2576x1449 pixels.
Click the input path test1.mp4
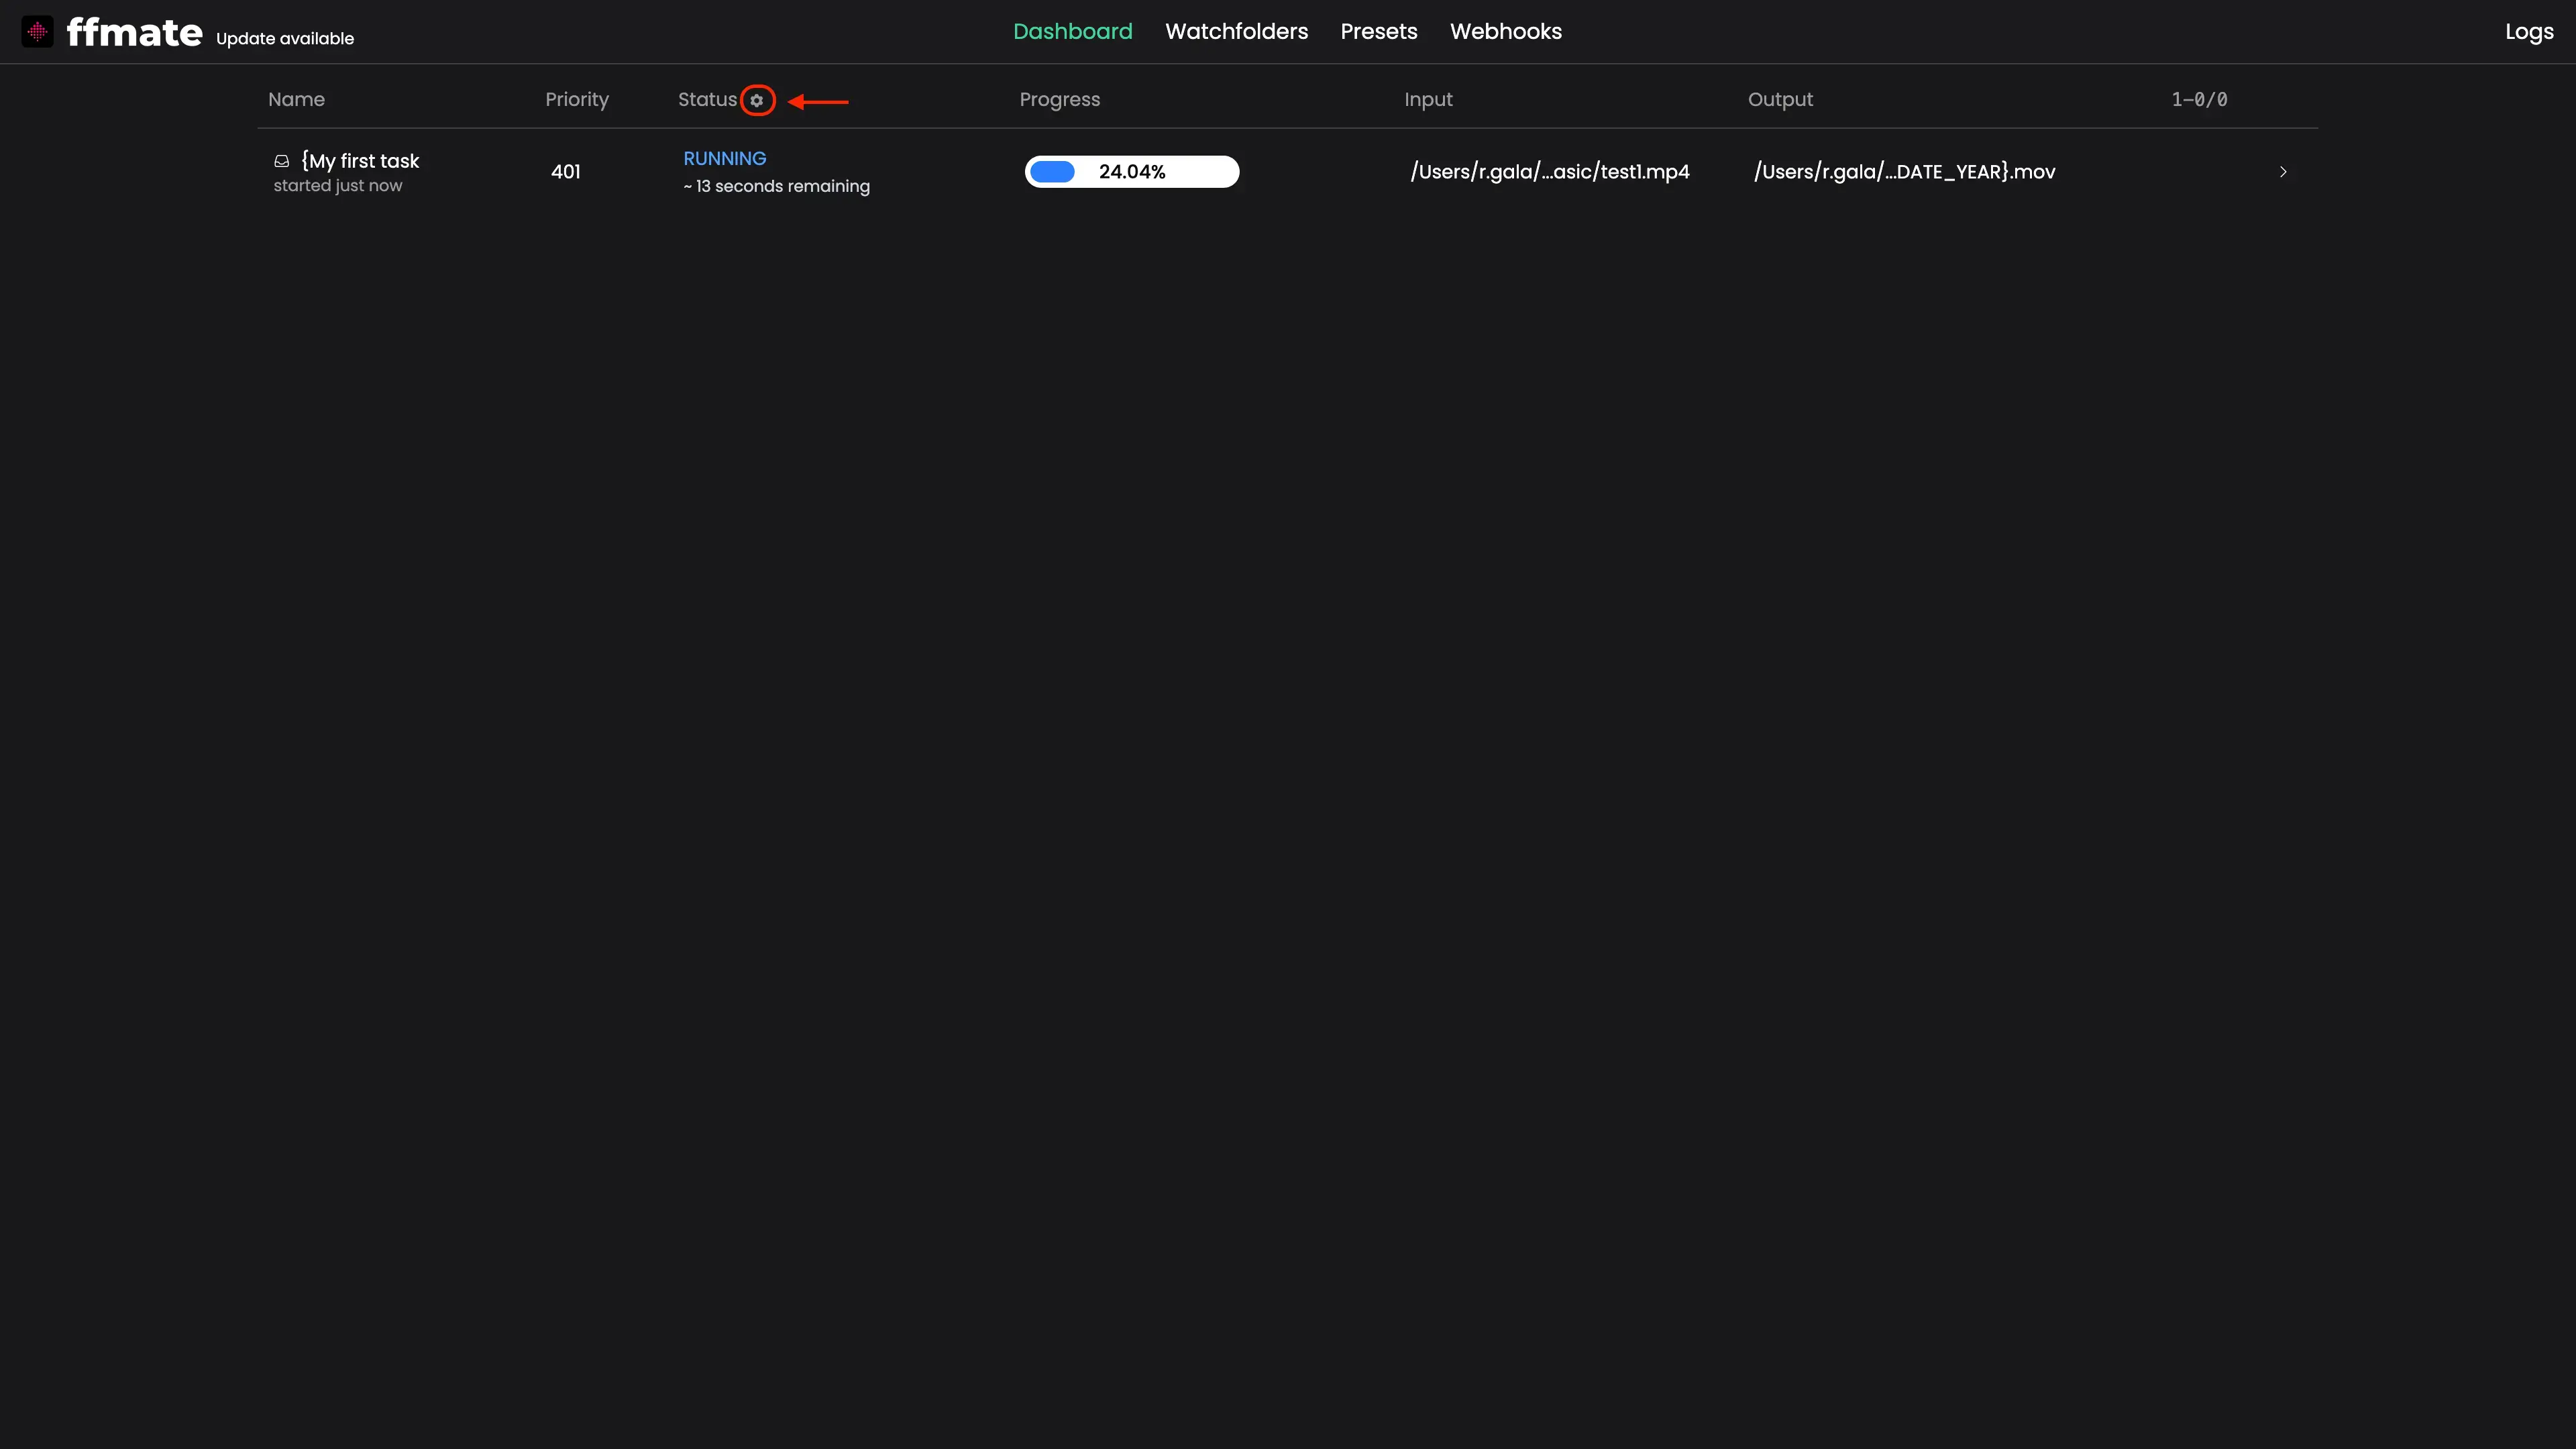pos(1549,172)
